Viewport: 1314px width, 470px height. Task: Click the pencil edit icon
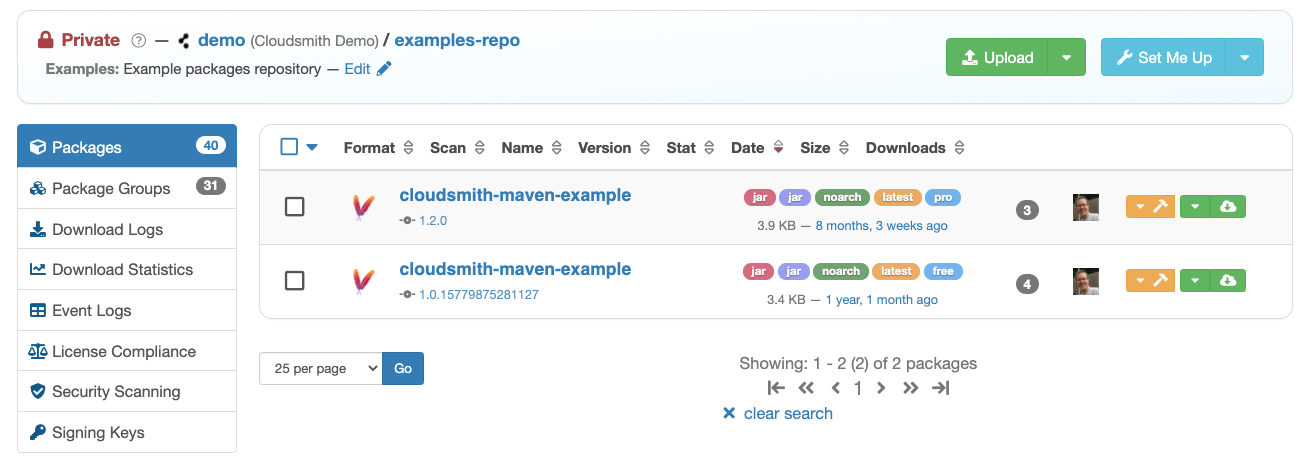[x=384, y=69]
